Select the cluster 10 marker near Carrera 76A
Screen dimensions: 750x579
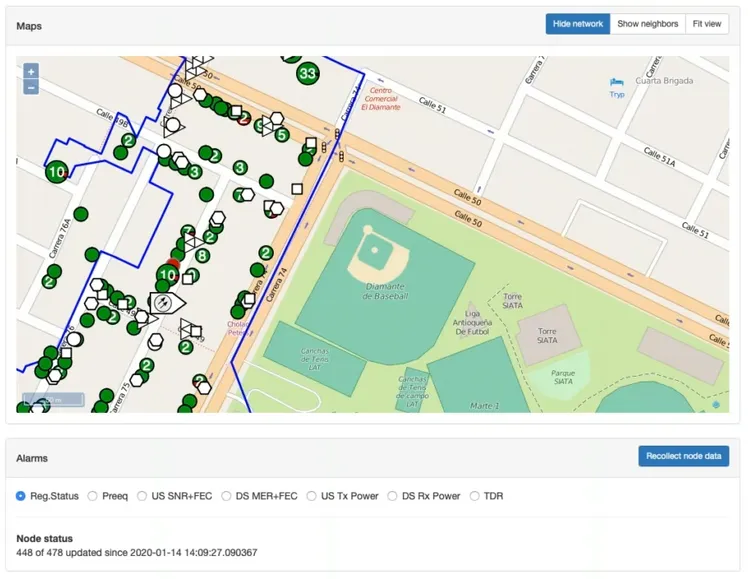pos(58,172)
